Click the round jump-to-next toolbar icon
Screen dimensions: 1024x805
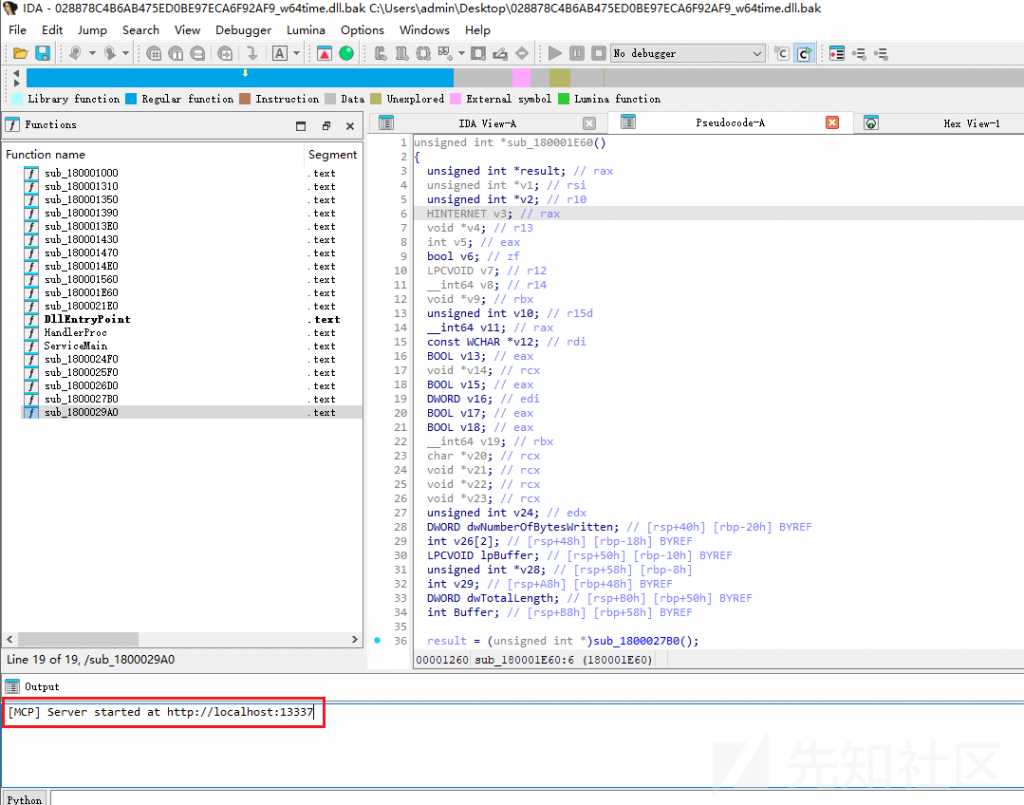click(225, 54)
